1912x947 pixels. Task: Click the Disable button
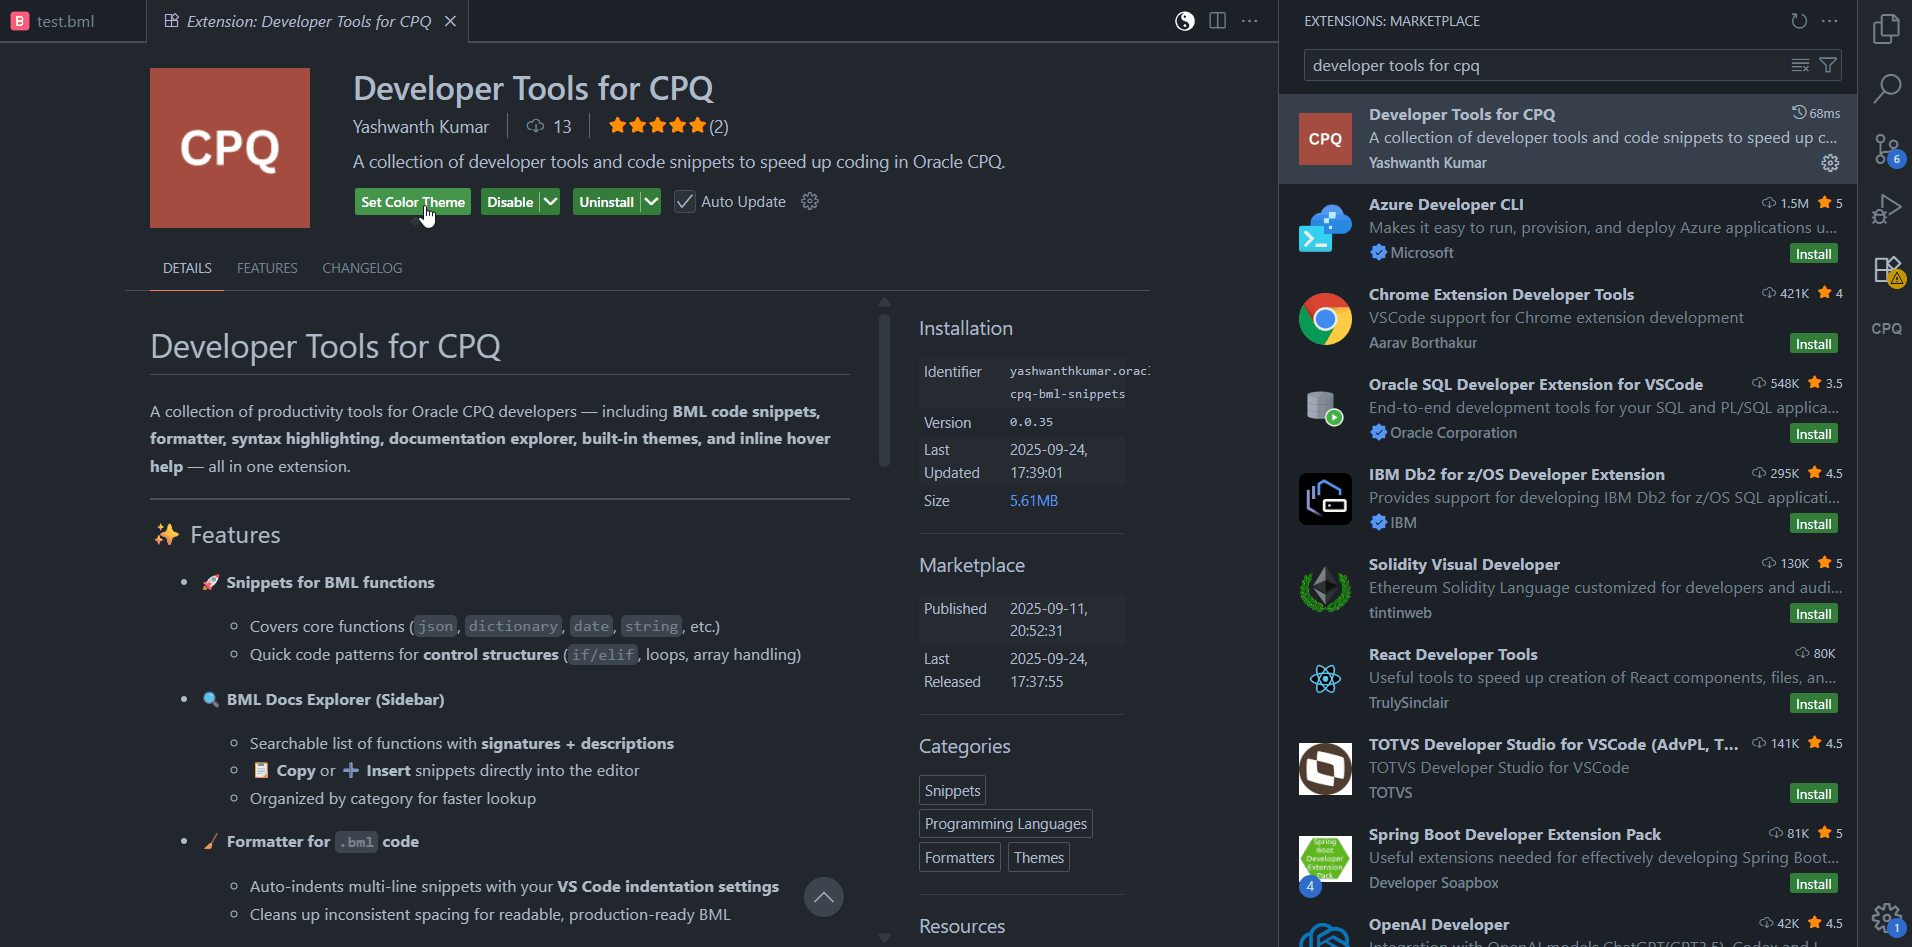510,202
